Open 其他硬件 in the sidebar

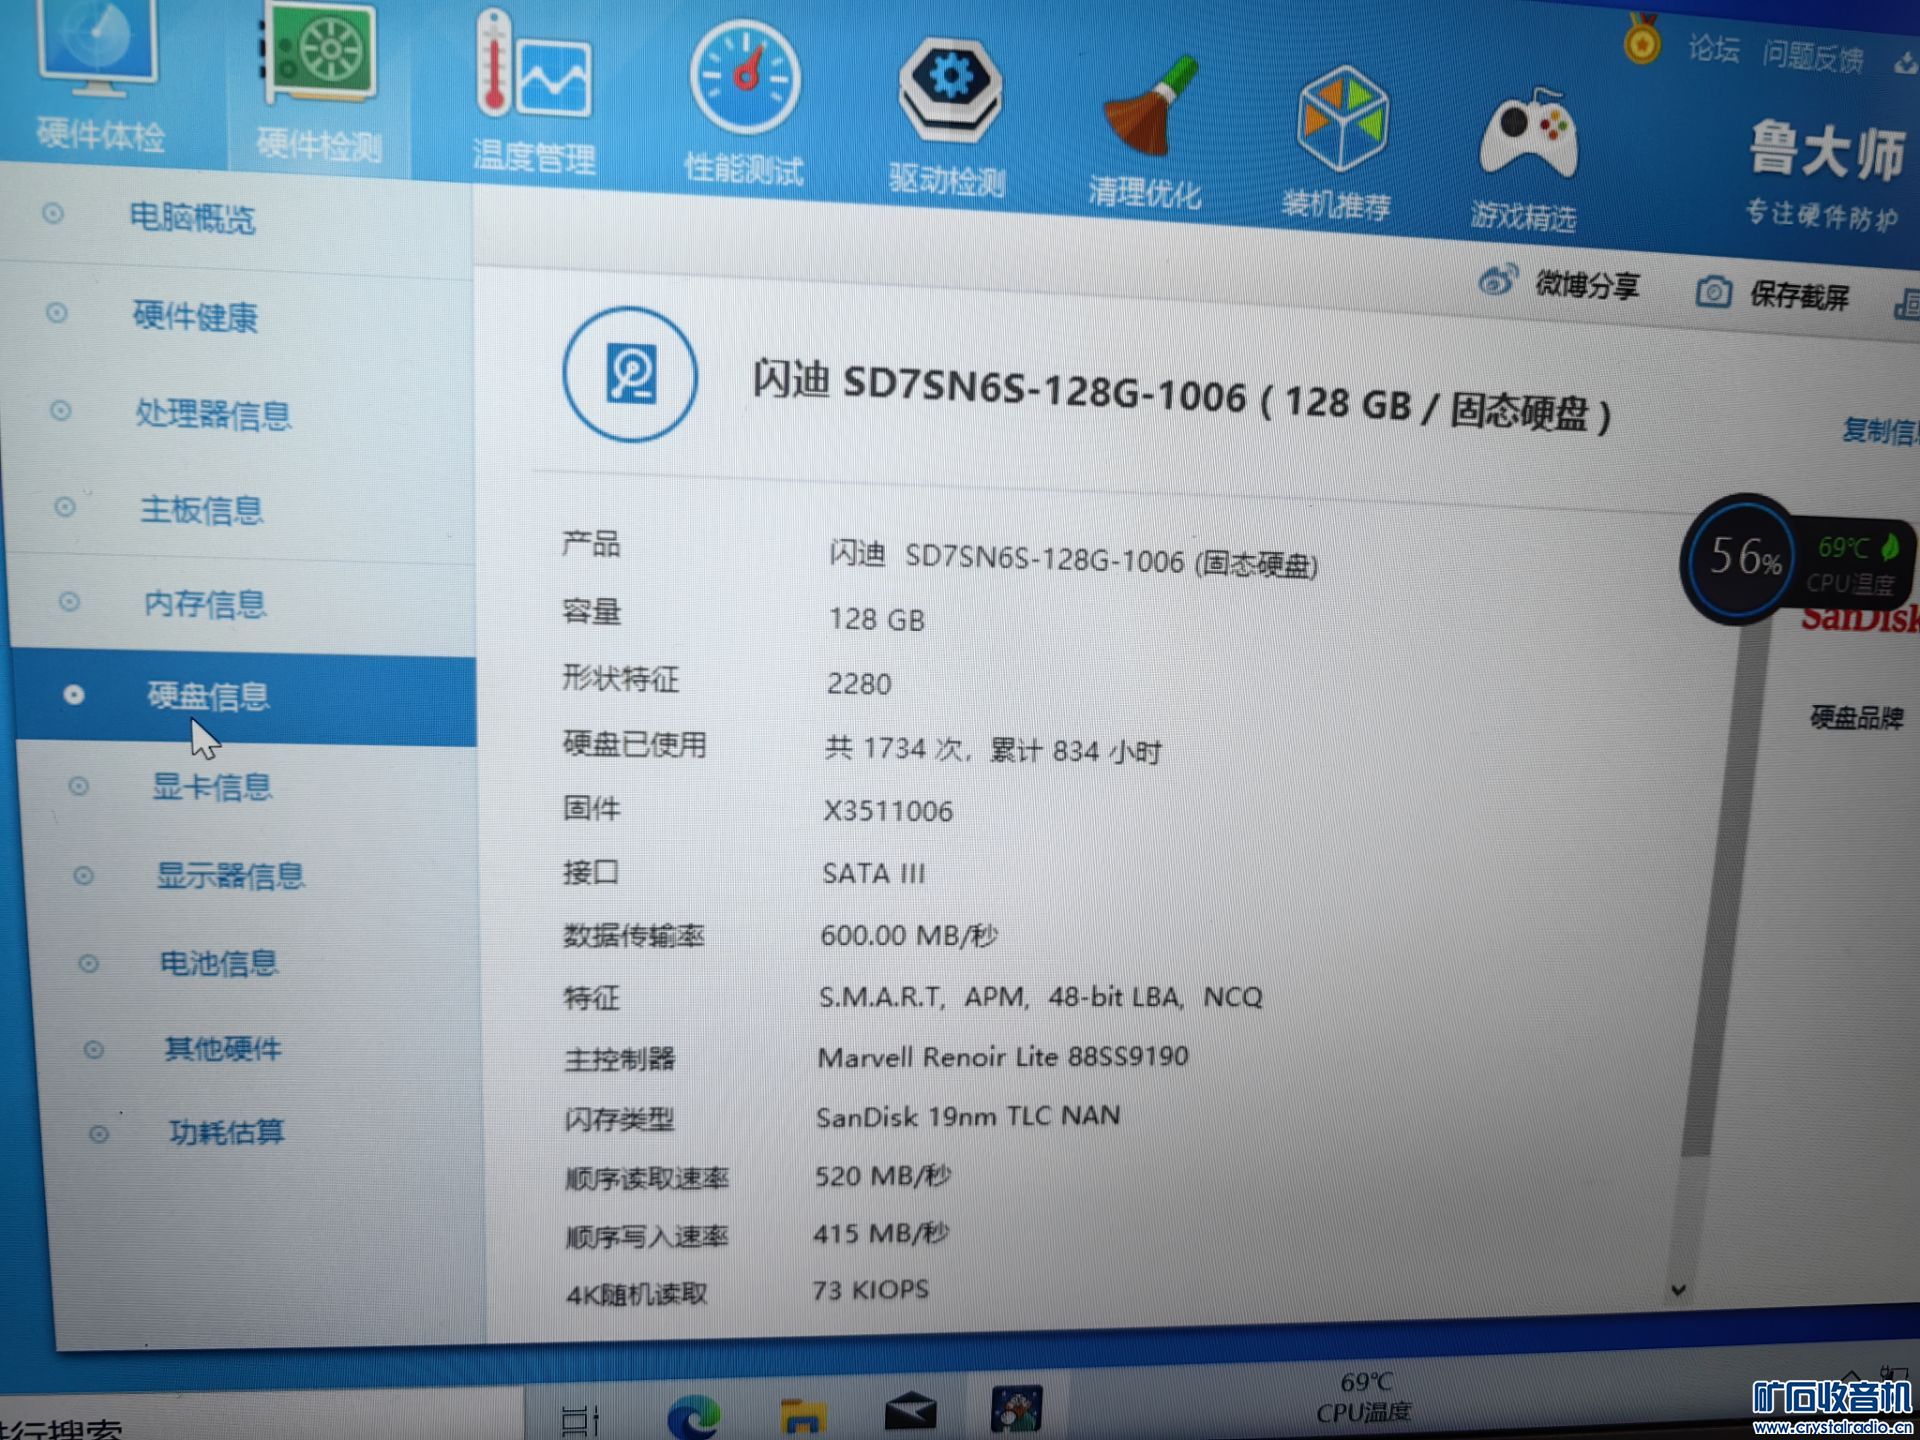[x=222, y=1048]
